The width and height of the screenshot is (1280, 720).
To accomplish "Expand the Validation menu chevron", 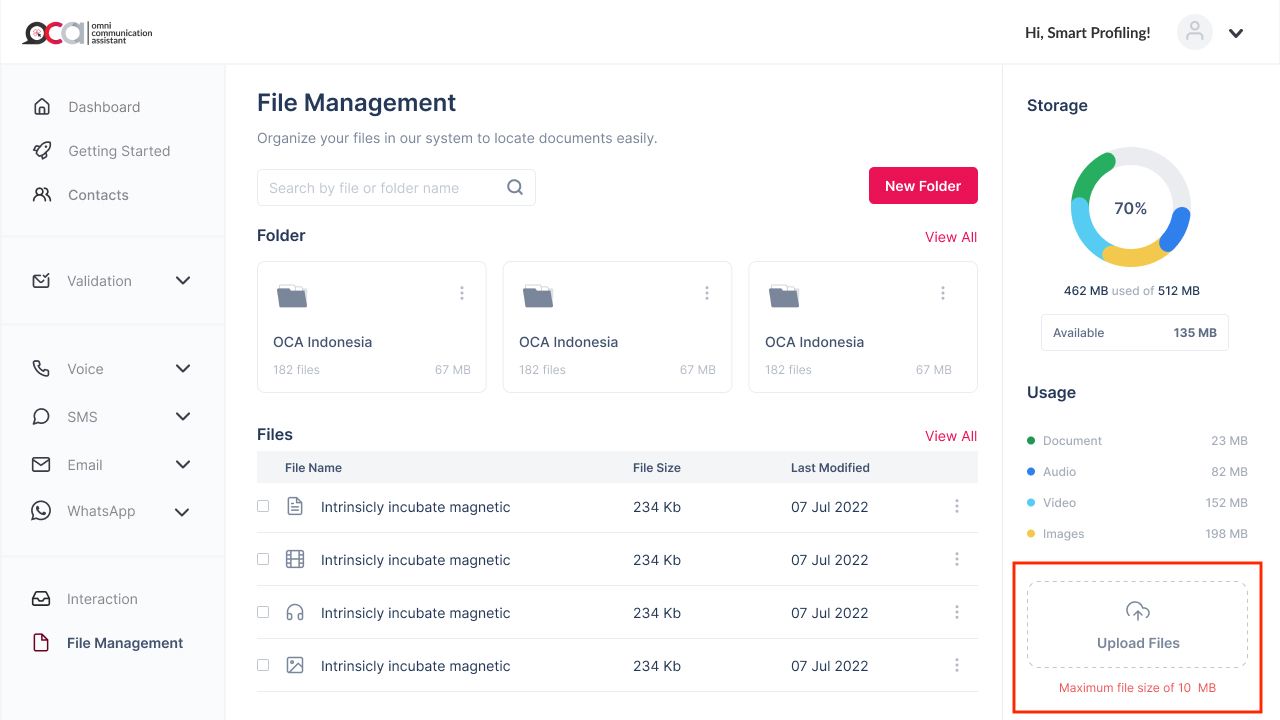I will coord(183,281).
